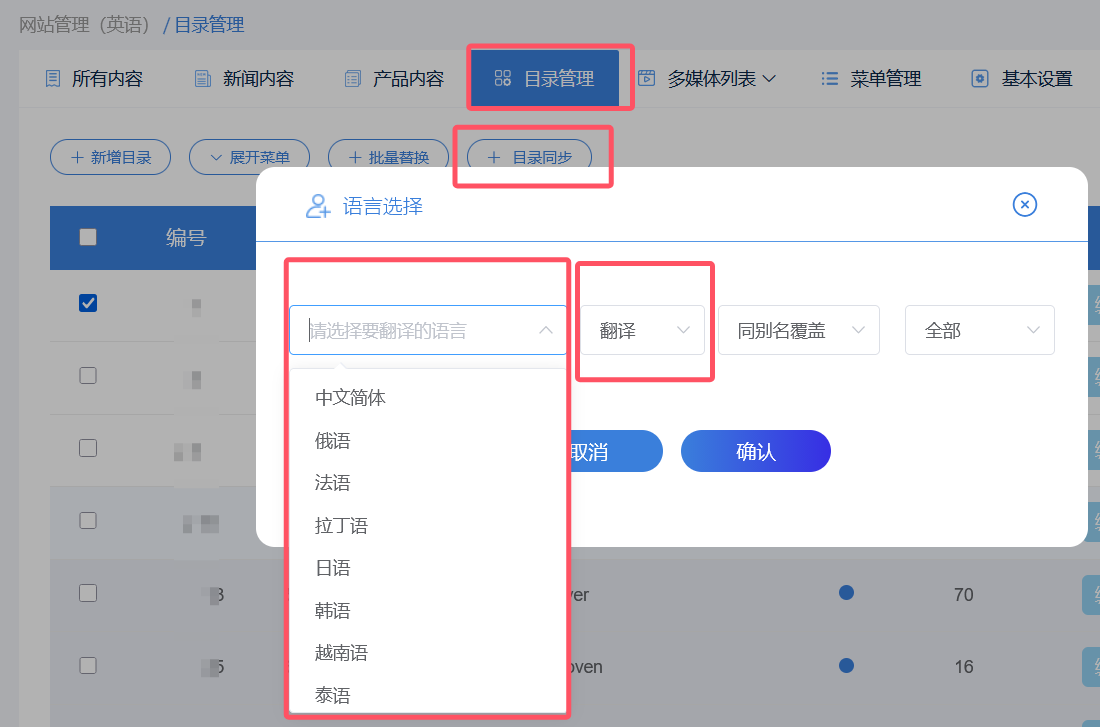Switch to the 新闻内容 tab
The image size is (1100, 727).
(x=244, y=79)
